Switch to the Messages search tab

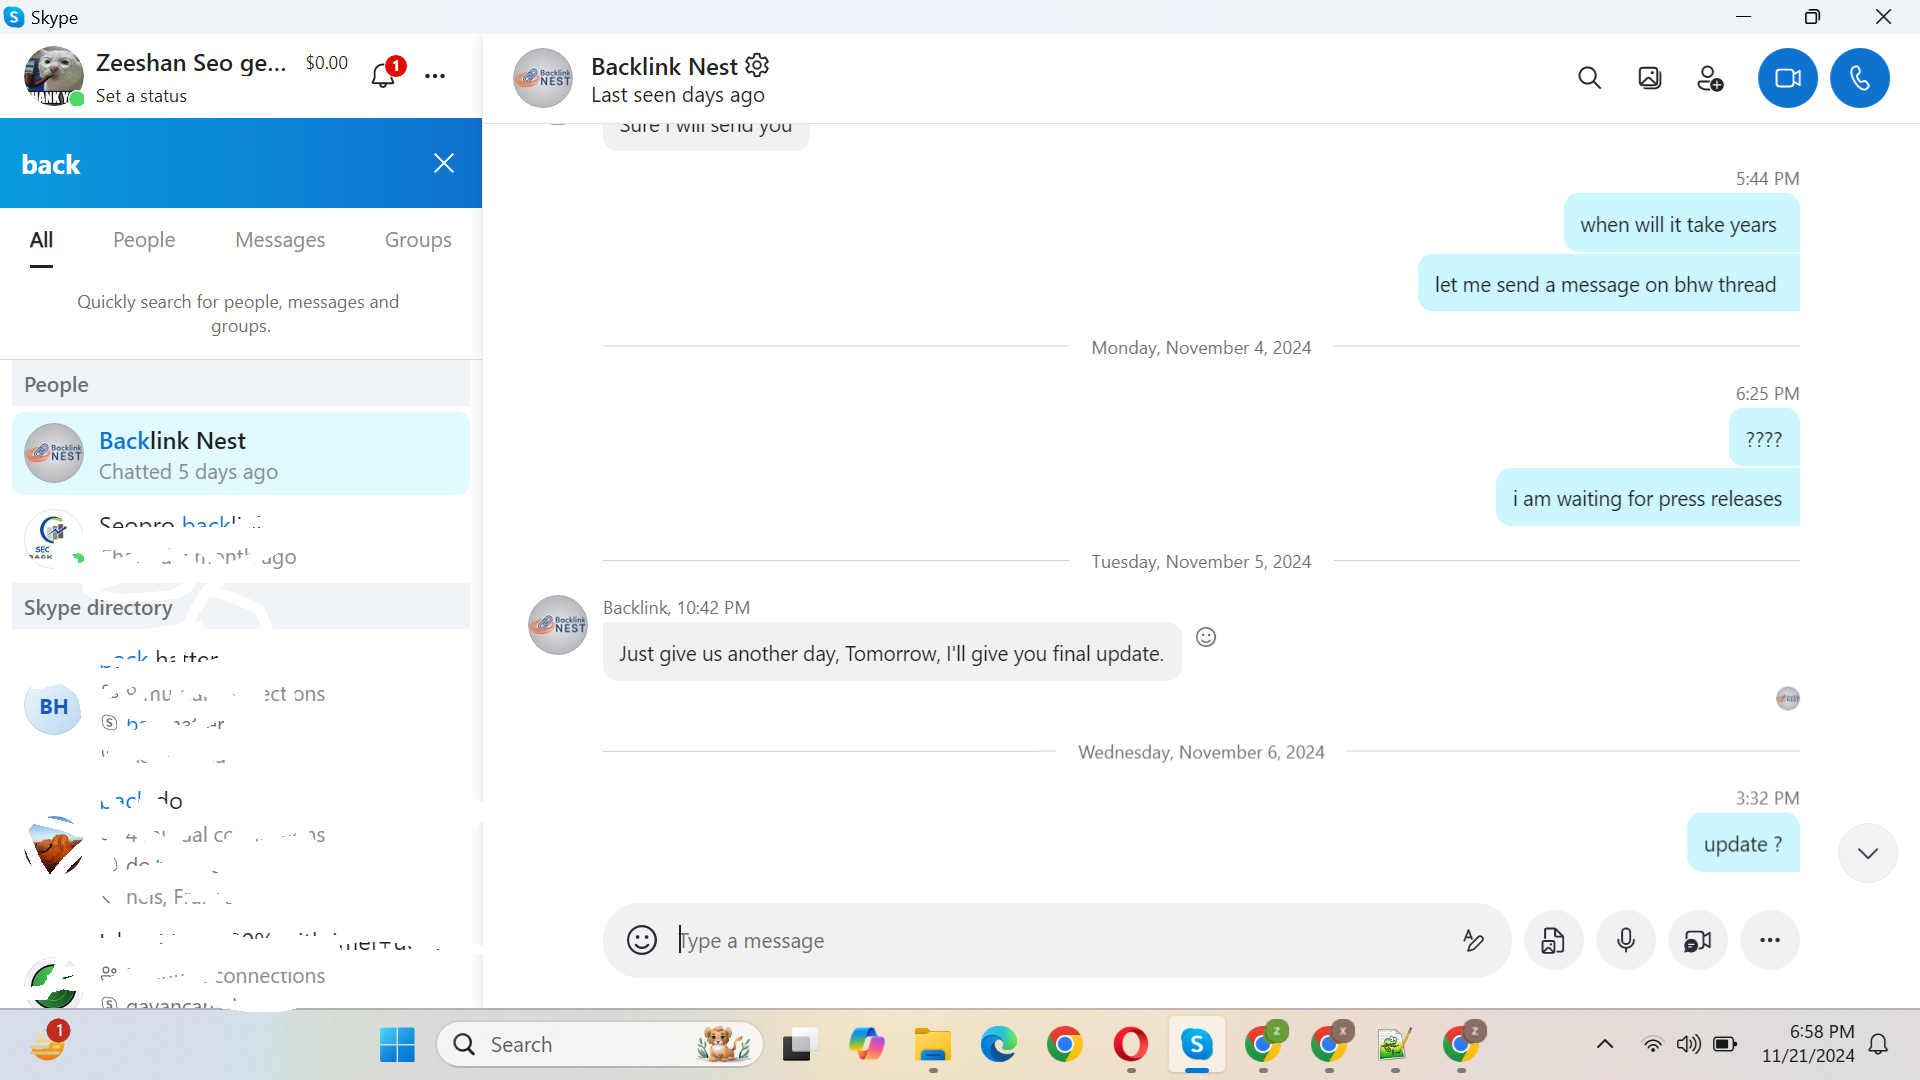pos(280,240)
